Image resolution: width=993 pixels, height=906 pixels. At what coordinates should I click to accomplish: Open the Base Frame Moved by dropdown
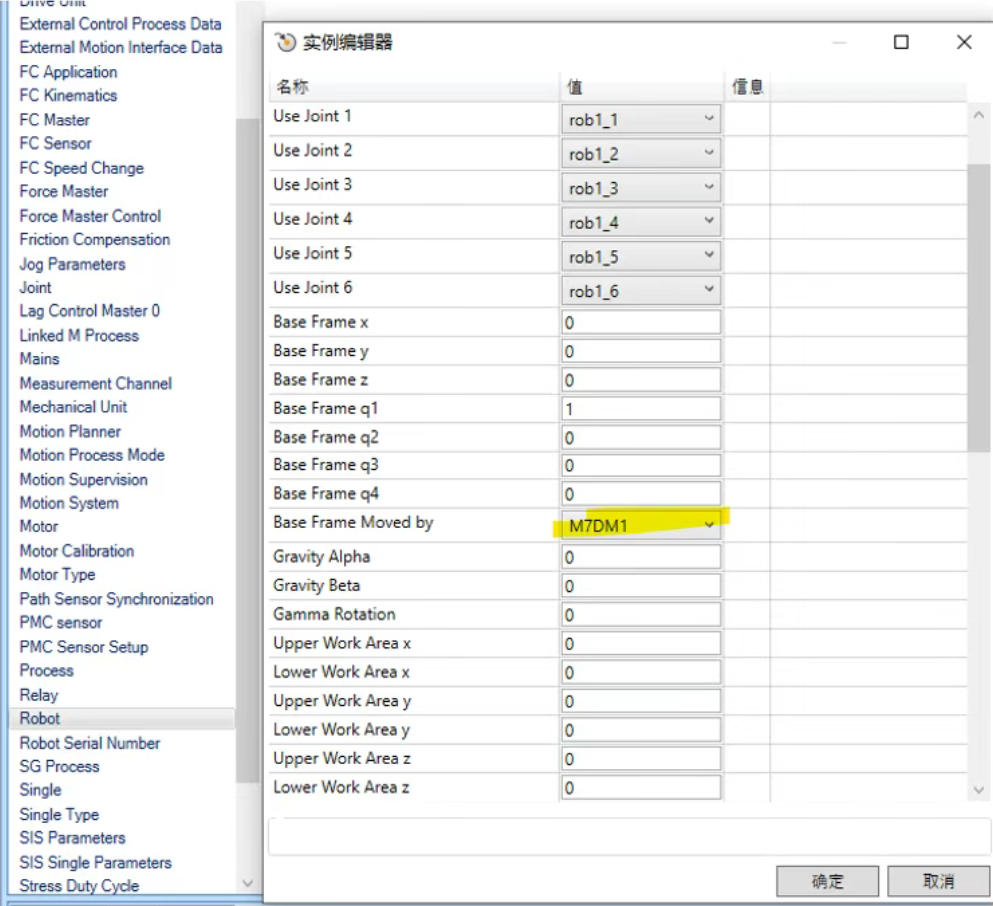point(709,525)
